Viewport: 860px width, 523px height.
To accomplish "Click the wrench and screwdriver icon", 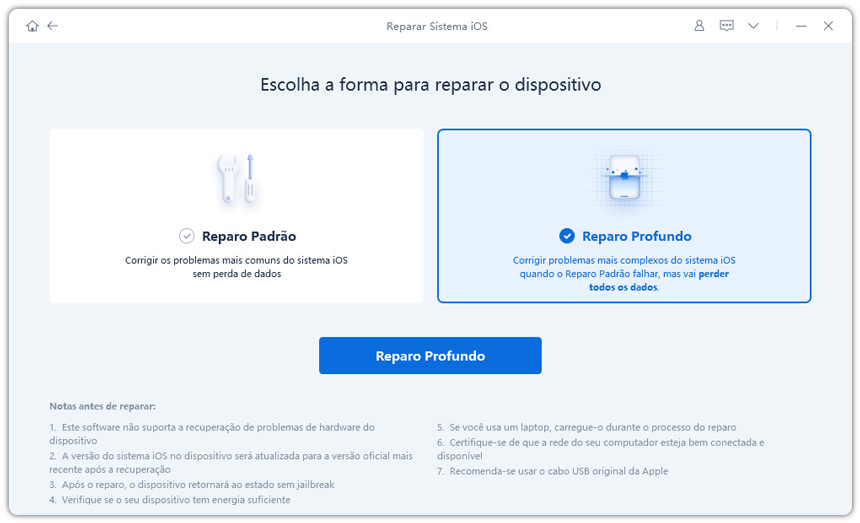I will [236, 179].
